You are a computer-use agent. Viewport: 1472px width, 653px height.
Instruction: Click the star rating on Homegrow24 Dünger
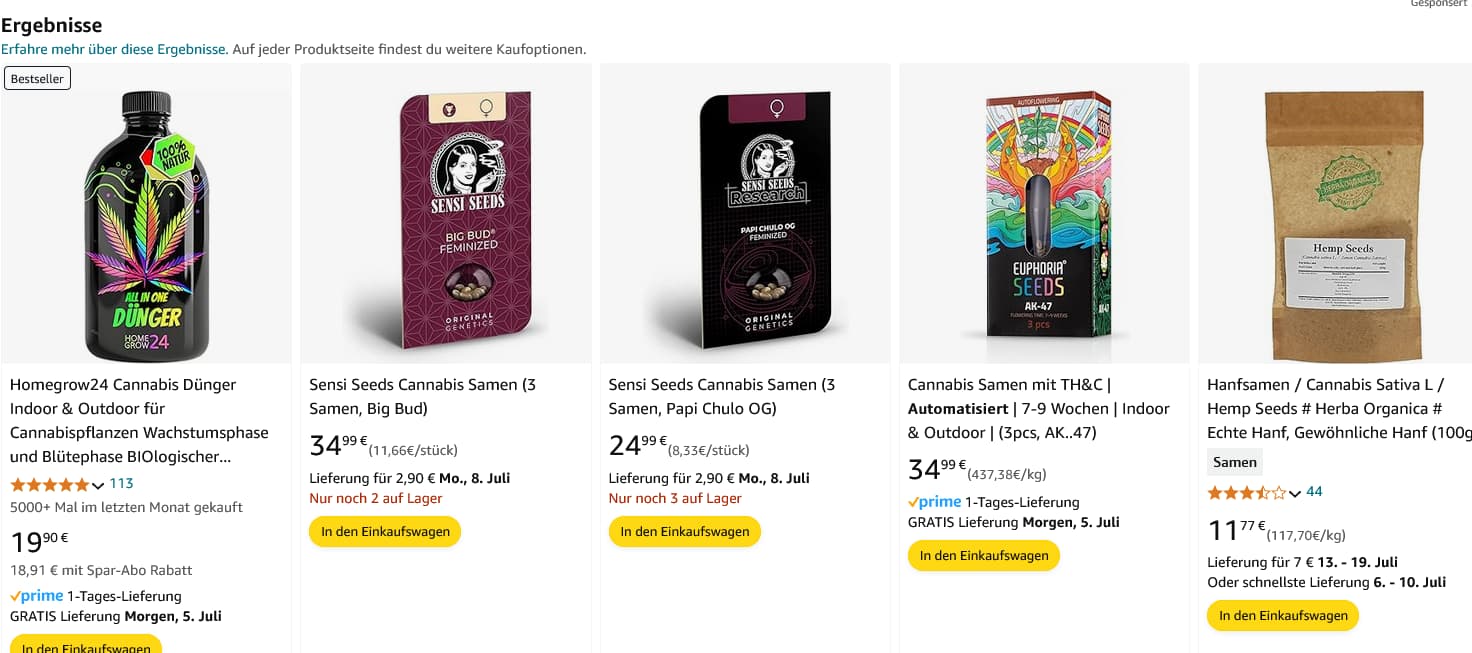click(50, 484)
